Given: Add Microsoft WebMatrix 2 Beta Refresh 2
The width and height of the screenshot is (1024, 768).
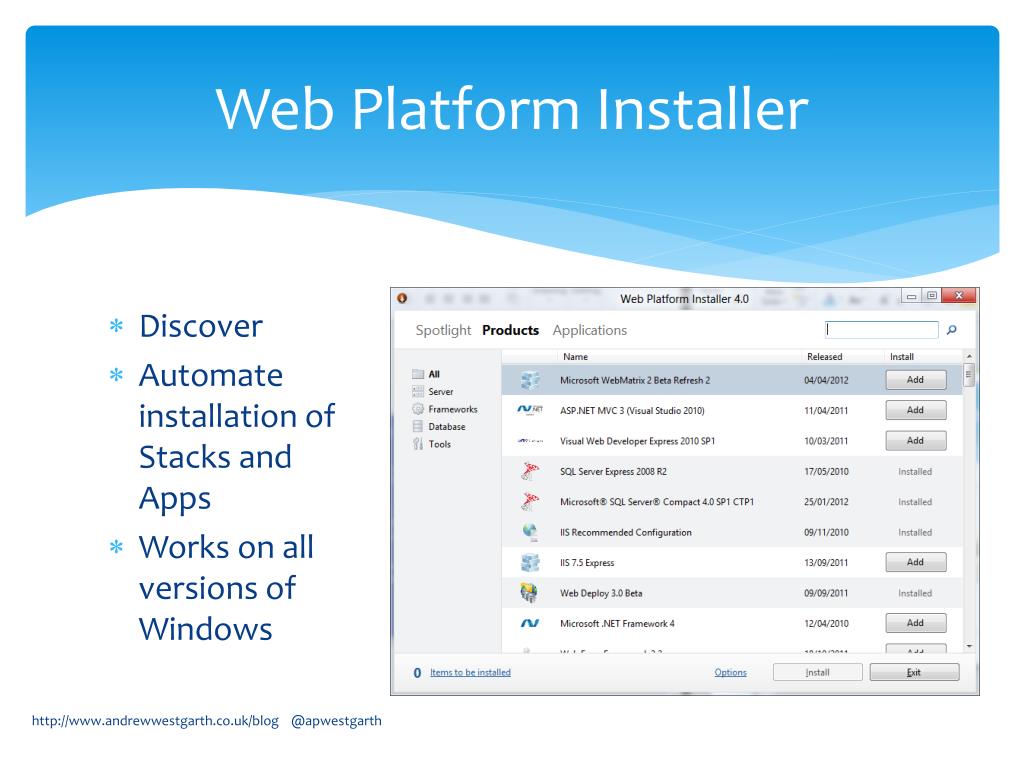Looking at the screenshot, I should [916, 380].
